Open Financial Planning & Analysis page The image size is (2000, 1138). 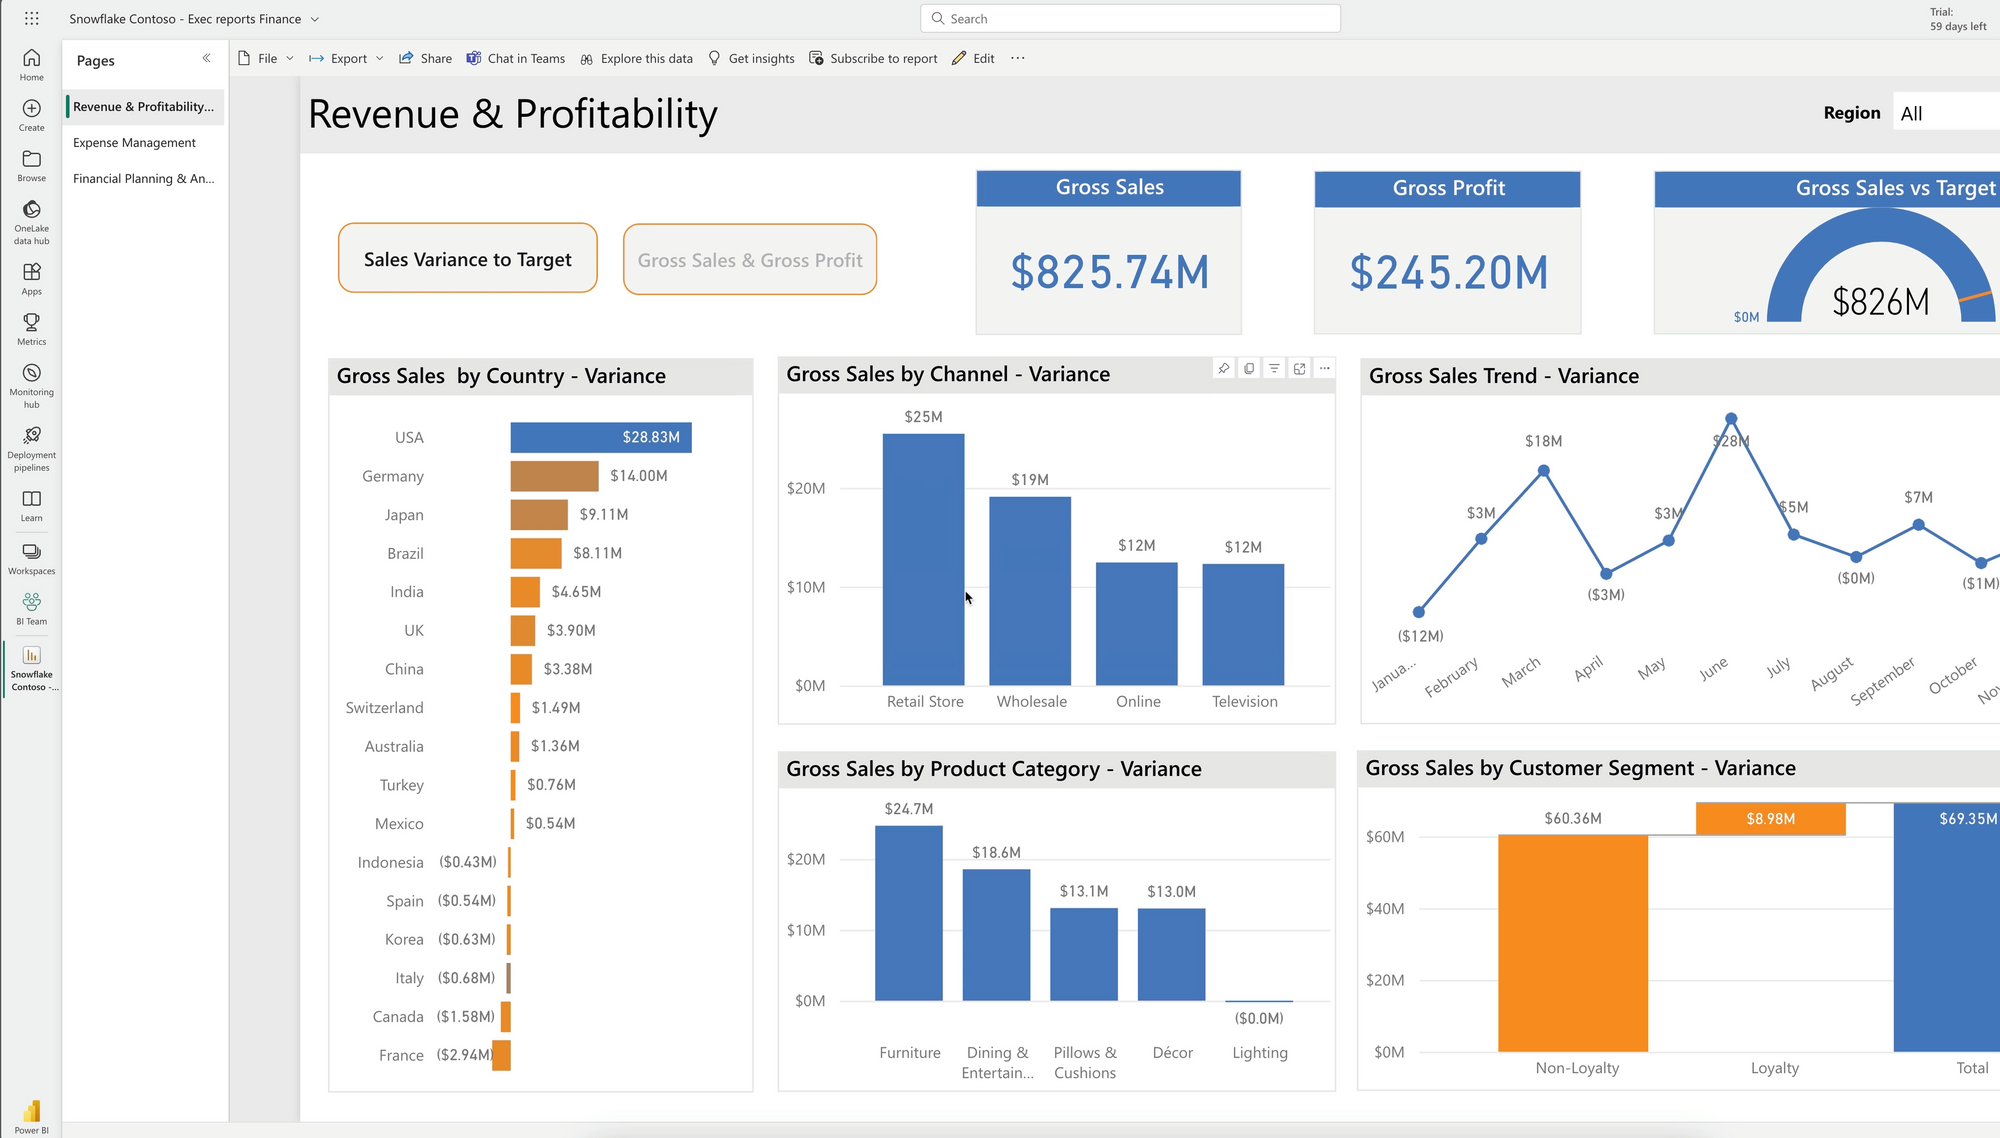point(143,179)
